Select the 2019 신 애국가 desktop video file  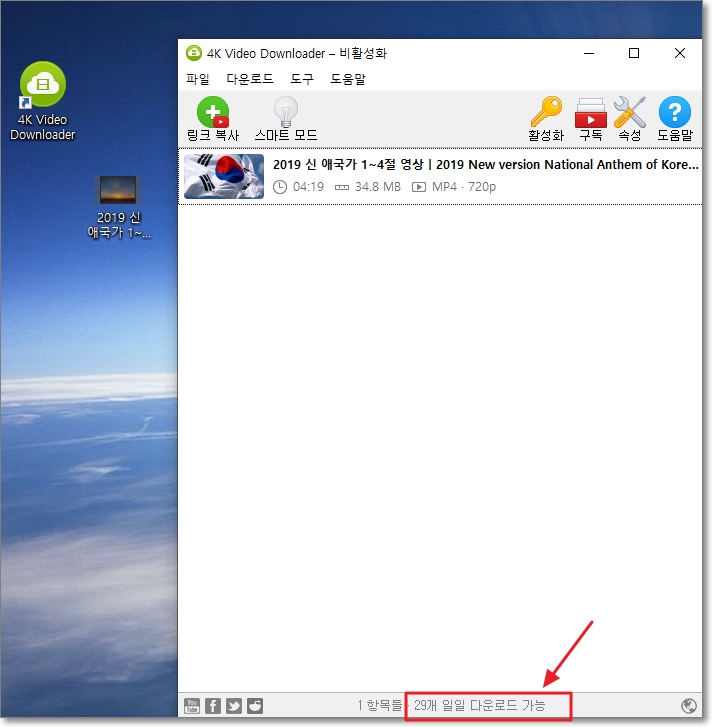point(119,207)
